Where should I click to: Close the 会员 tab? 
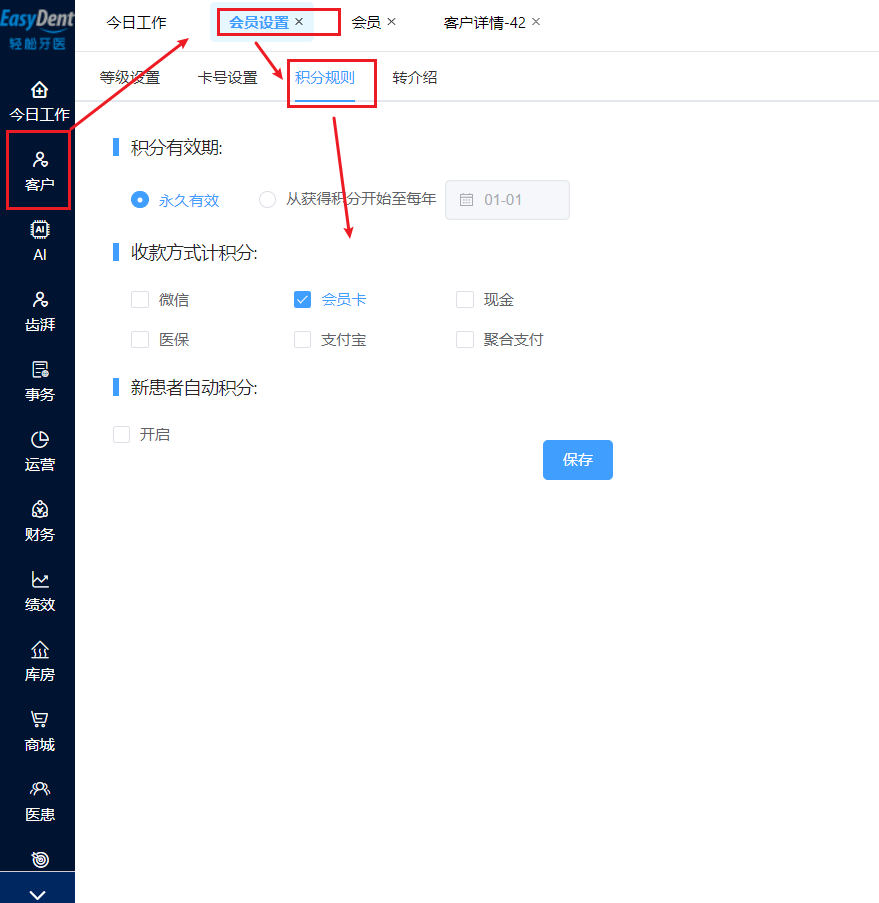click(392, 21)
